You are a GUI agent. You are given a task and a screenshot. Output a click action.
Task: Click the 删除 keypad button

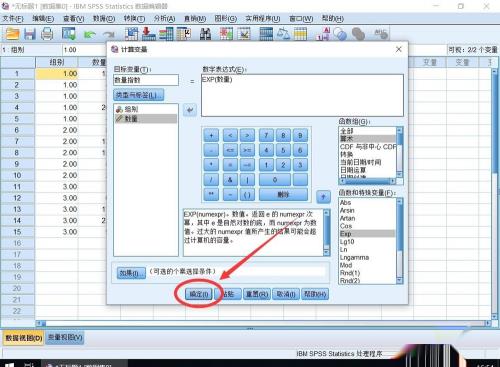pos(283,195)
